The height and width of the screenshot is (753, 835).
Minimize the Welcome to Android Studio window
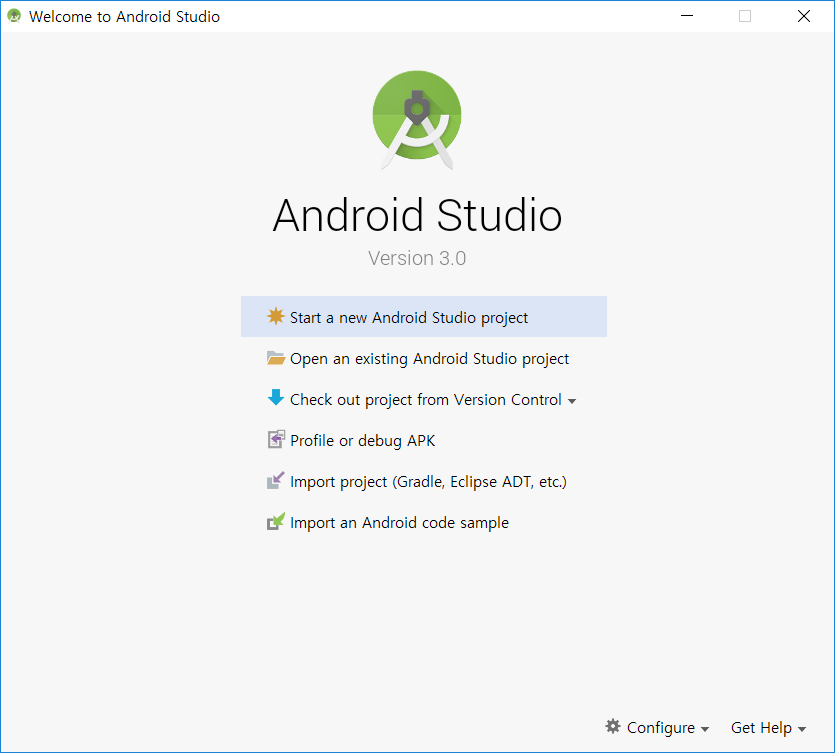coord(687,16)
